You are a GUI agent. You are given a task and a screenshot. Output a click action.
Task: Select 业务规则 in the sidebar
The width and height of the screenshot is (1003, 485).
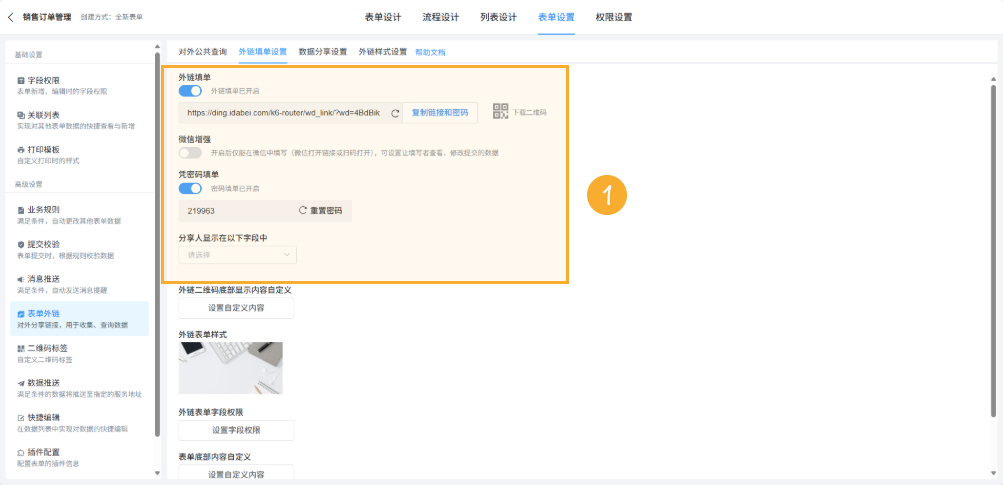click(x=79, y=214)
